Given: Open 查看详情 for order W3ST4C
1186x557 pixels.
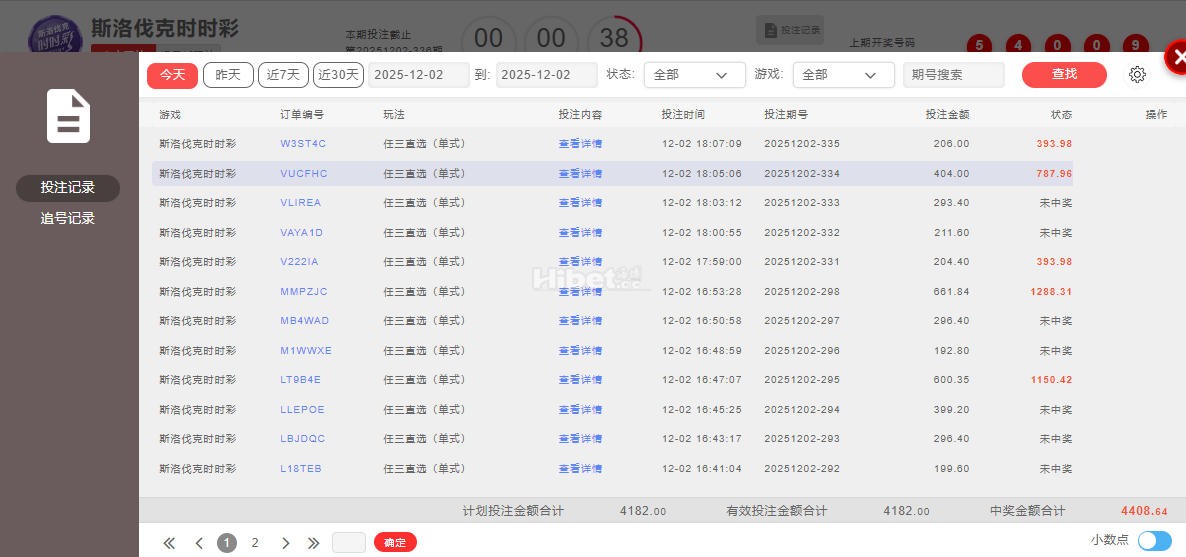Looking at the screenshot, I should pyautogui.click(x=580, y=144).
